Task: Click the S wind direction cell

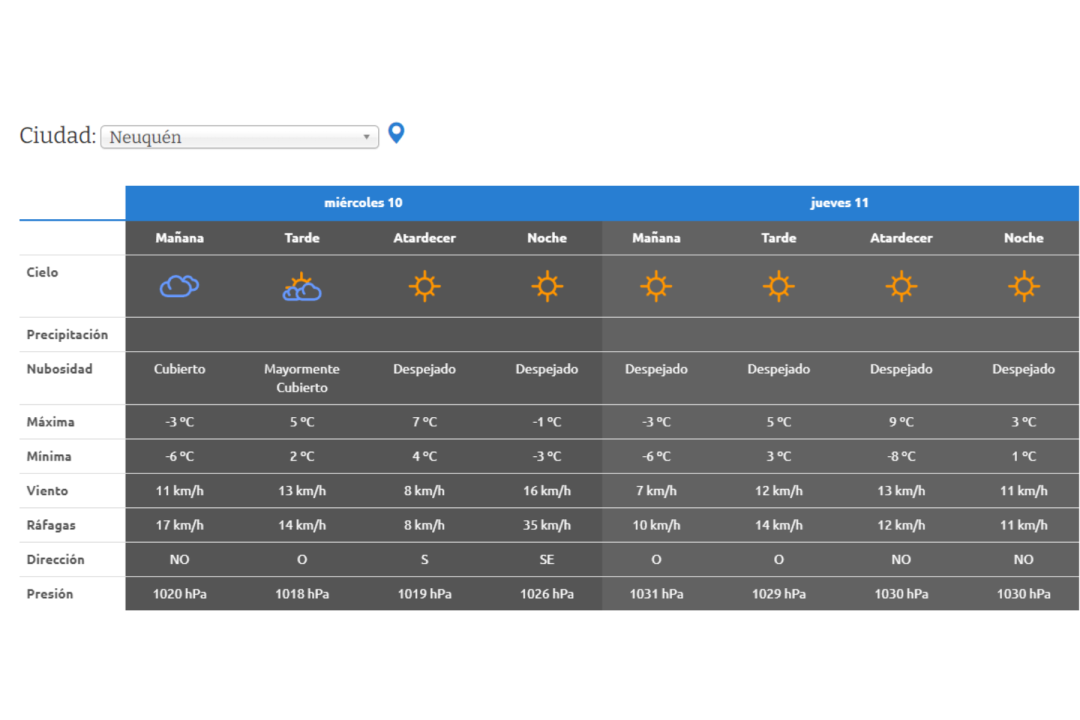Action: pyautogui.click(x=424, y=559)
